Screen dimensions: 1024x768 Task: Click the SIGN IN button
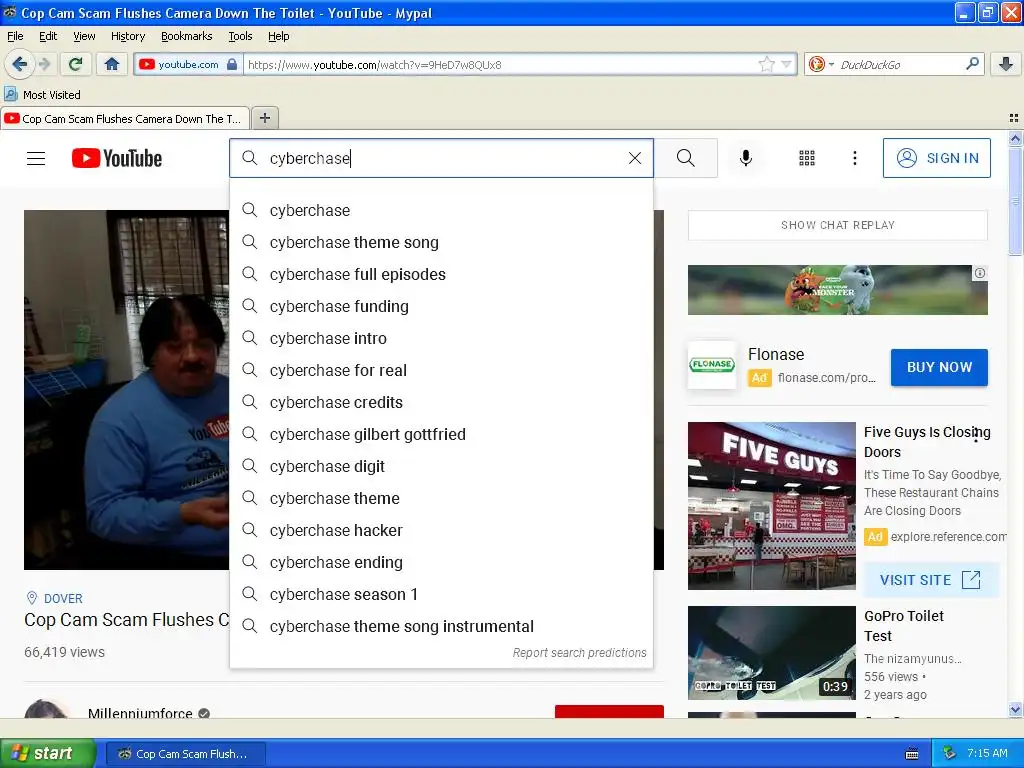click(936, 158)
